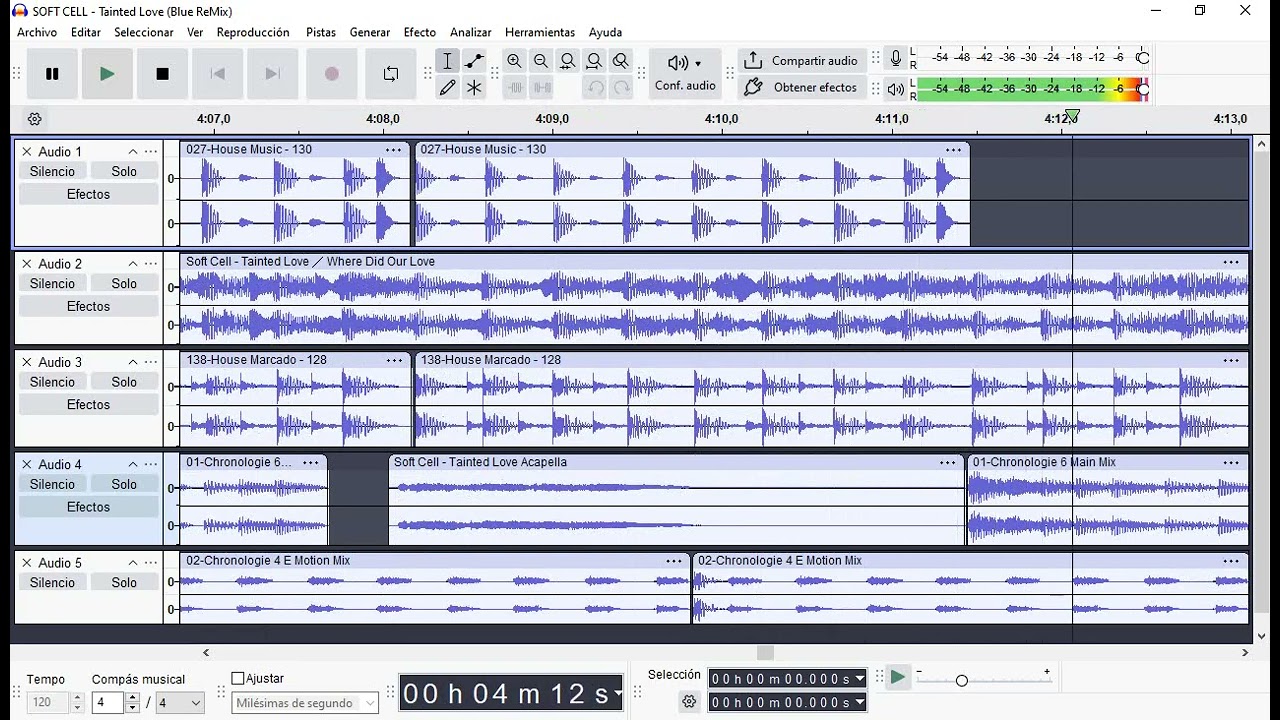
Task: Open Selección settings gear
Action: tap(689, 702)
